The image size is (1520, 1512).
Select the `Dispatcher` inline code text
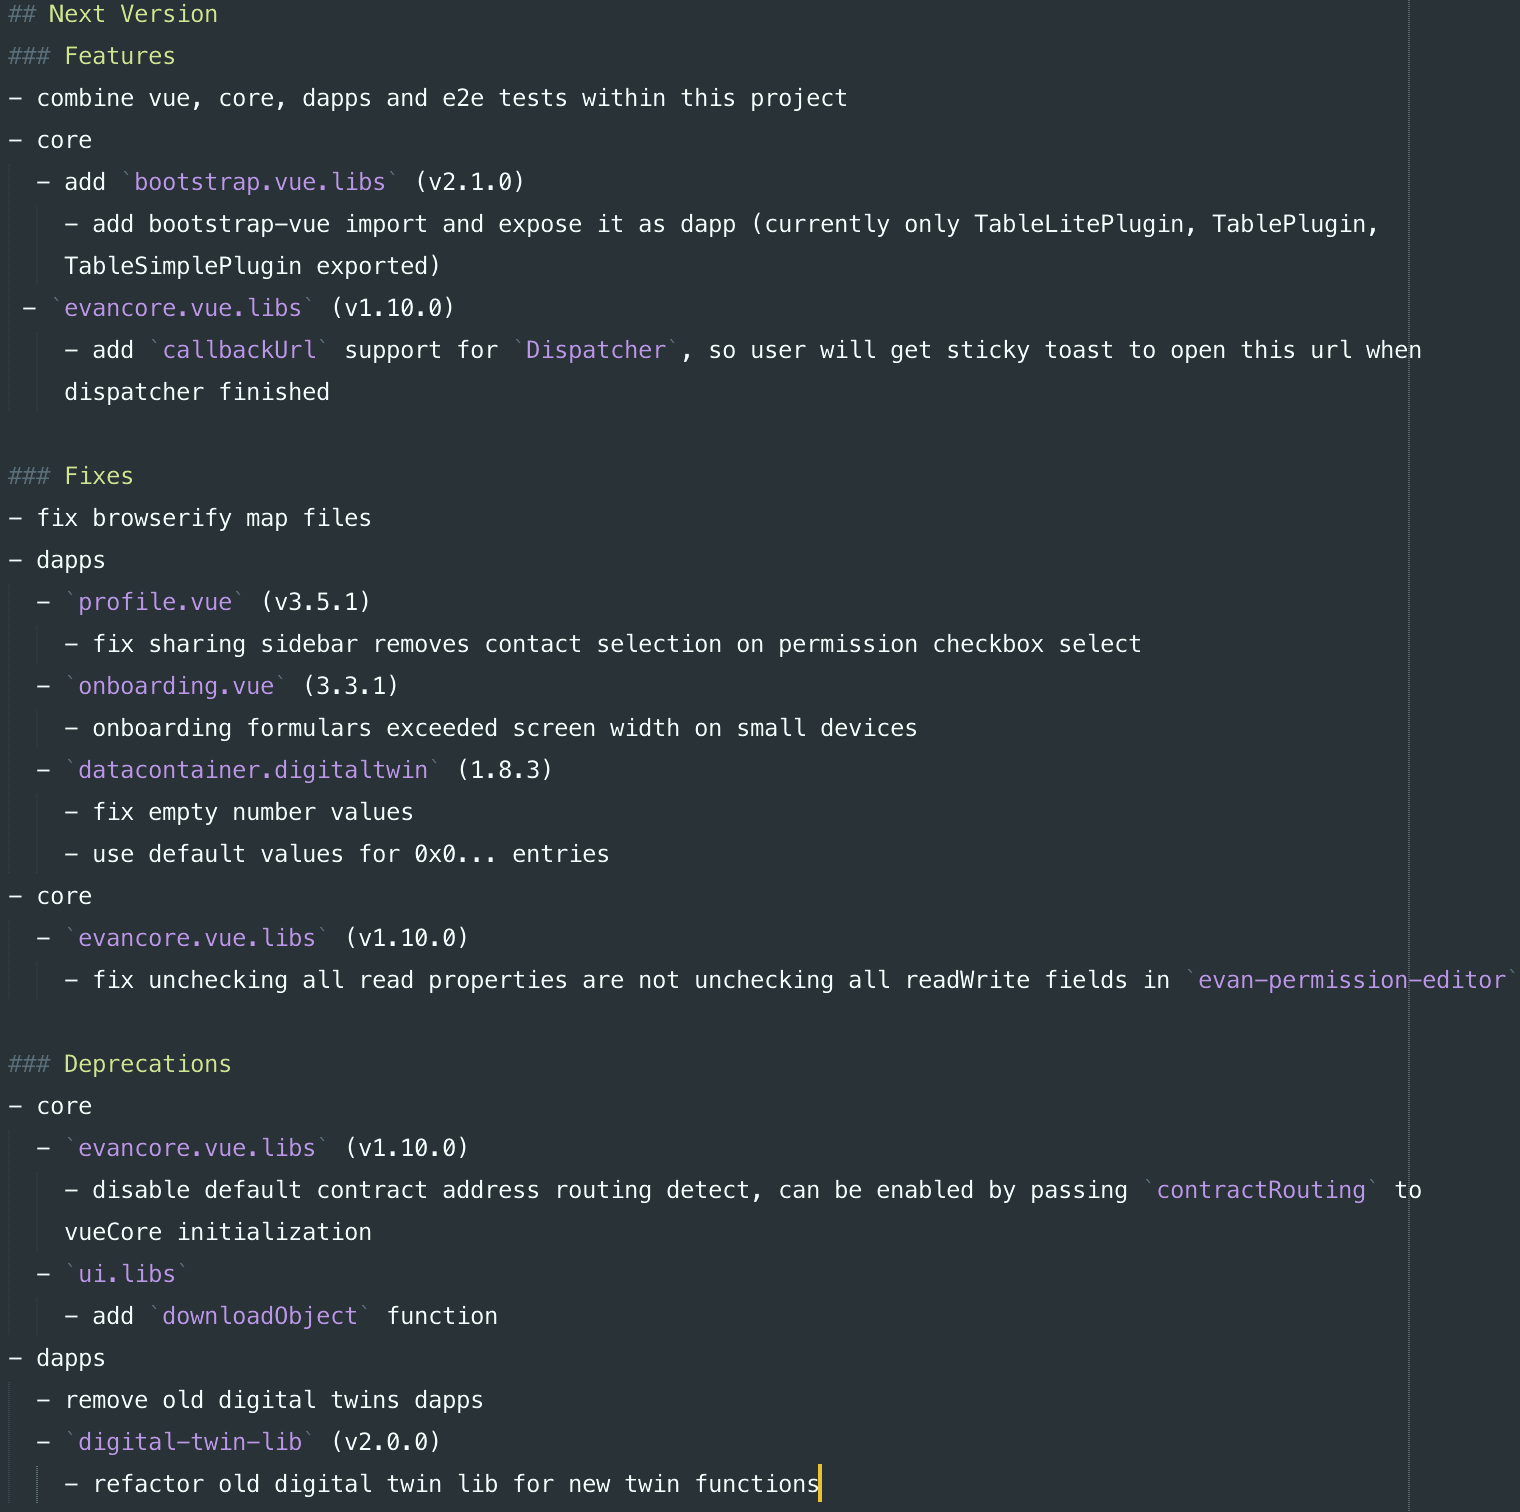coord(595,350)
